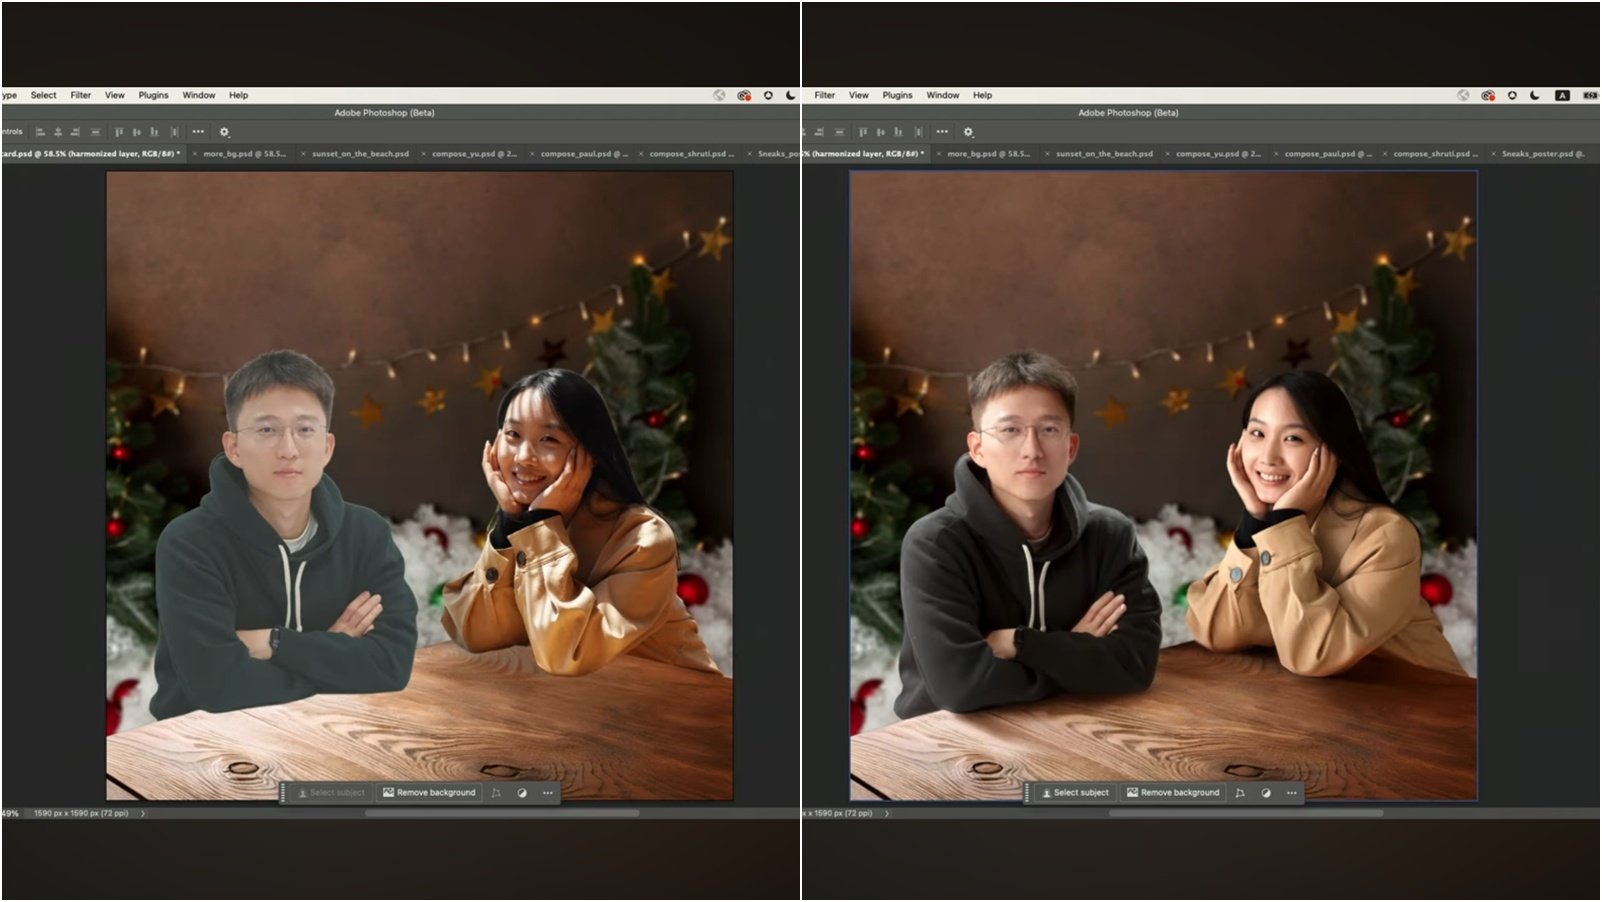This screenshot has width=1602, height=902.
Task: Switch to compose_yu.psd tab in right window
Action: [1218, 154]
